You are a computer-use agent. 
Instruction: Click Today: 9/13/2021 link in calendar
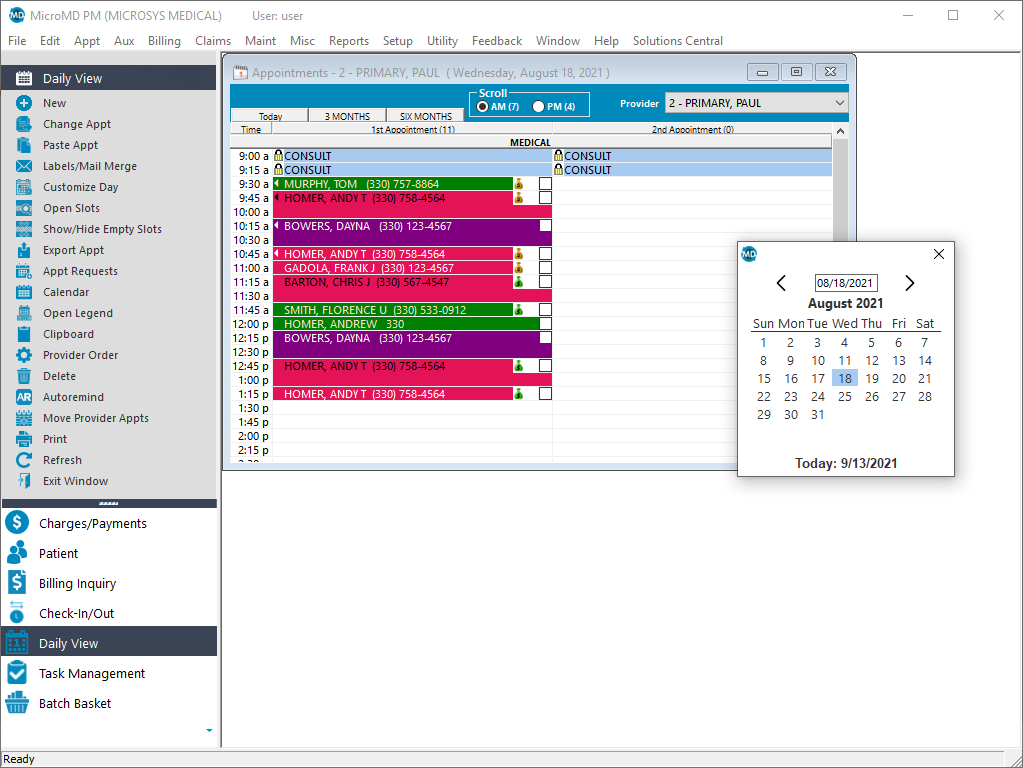coord(846,463)
